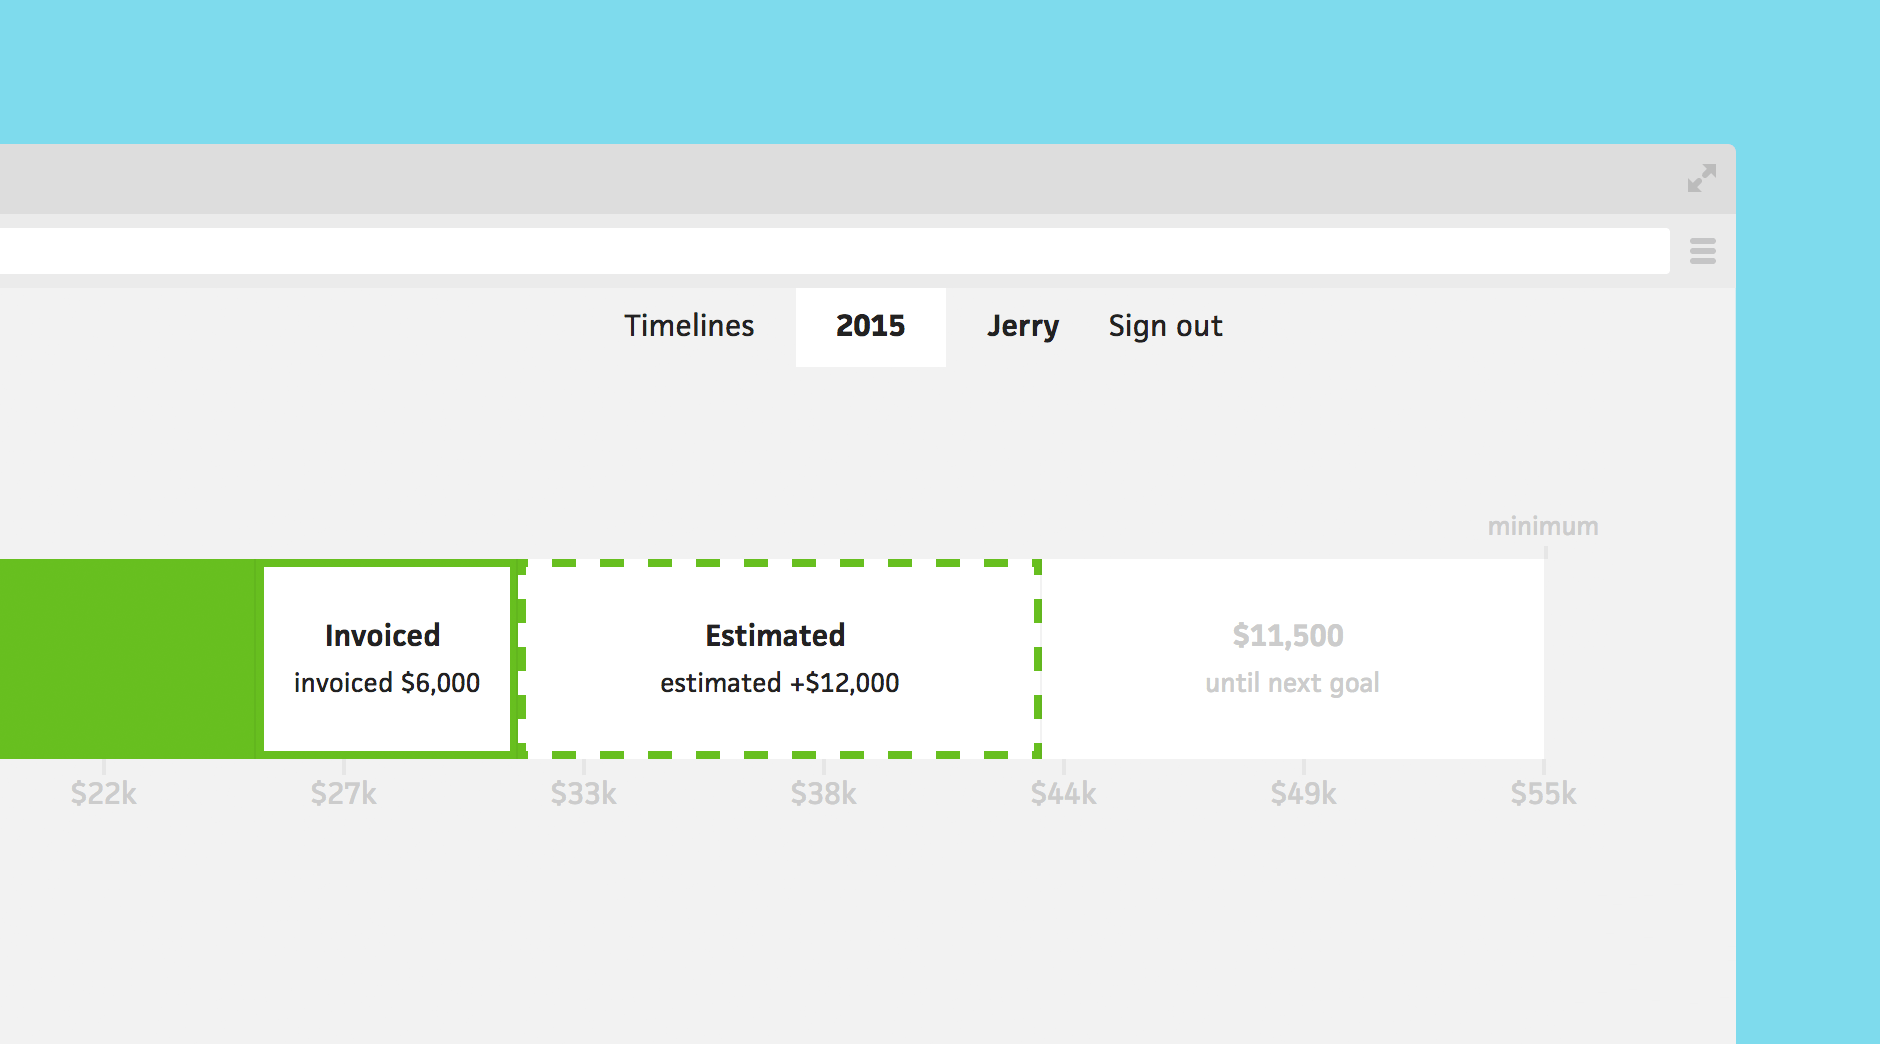Click the solid green progress bar segment
This screenshot has width=1880, height=1044.
pyautogui.click(x=130, y=659)
